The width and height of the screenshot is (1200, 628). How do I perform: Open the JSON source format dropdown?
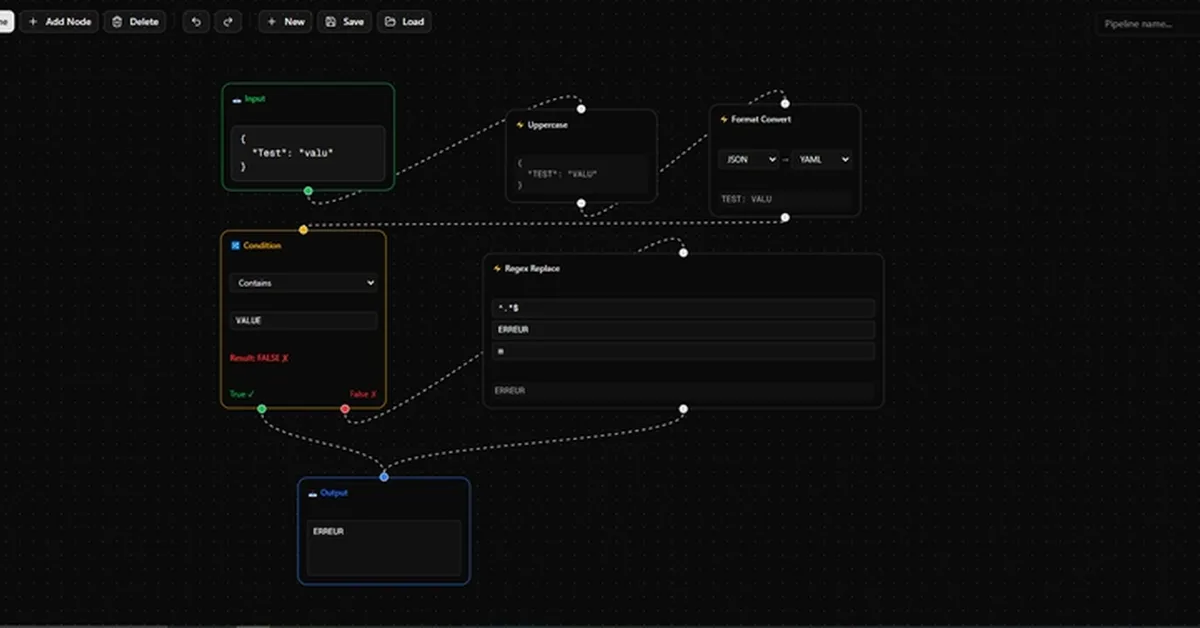click(x=748, y=159)
